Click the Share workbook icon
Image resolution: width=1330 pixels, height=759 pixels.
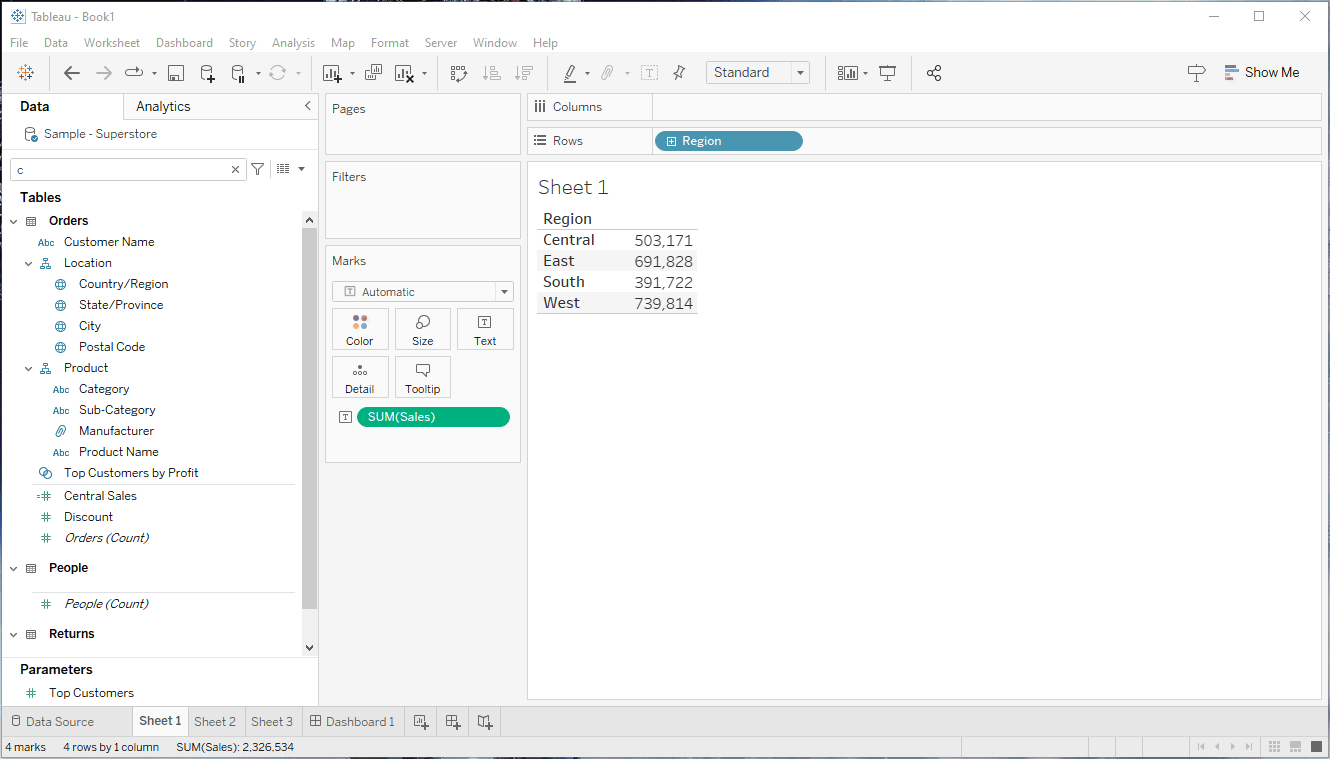pyautogui.click(x=934, y=73)
